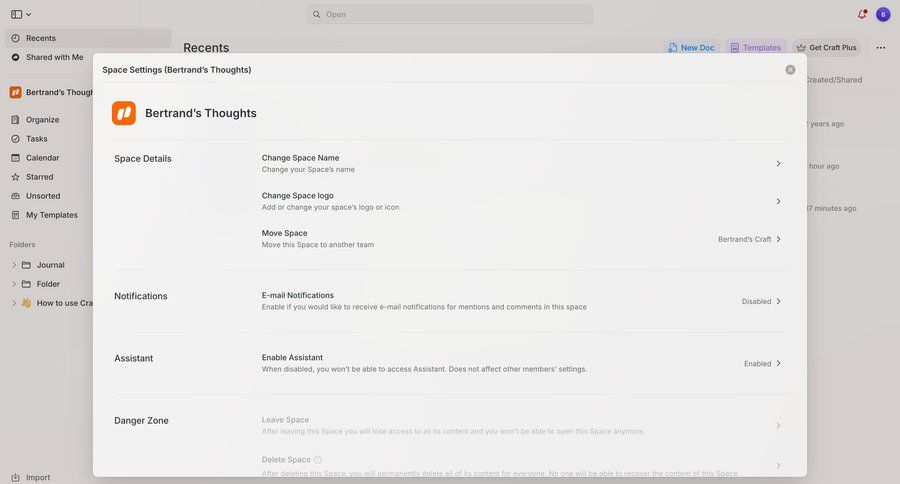The height and width of the screenshot is (484, 900).
Task: Open Calendar in the sidebar
Action: [x=42, y=157]
